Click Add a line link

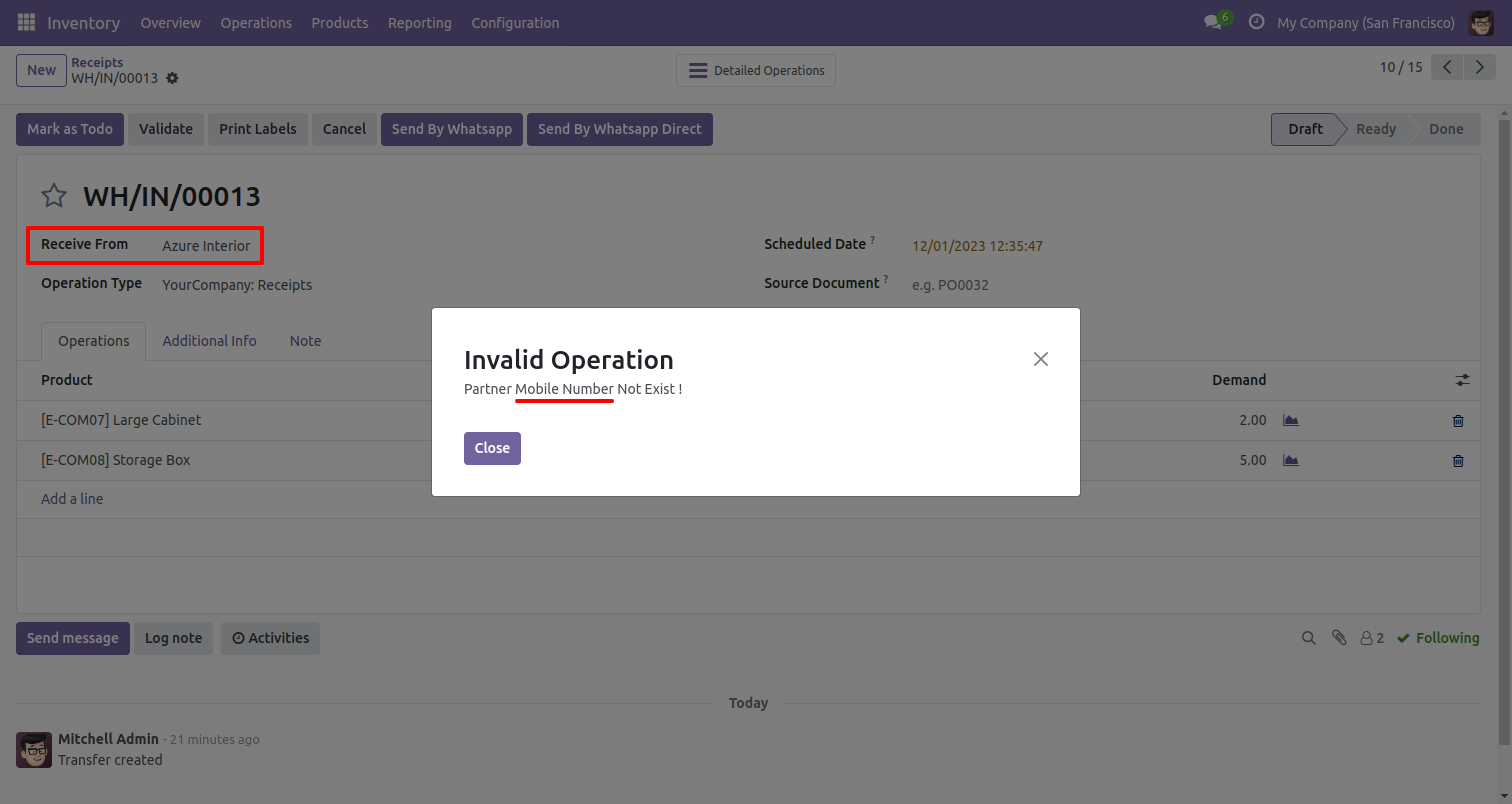(72, 499)
